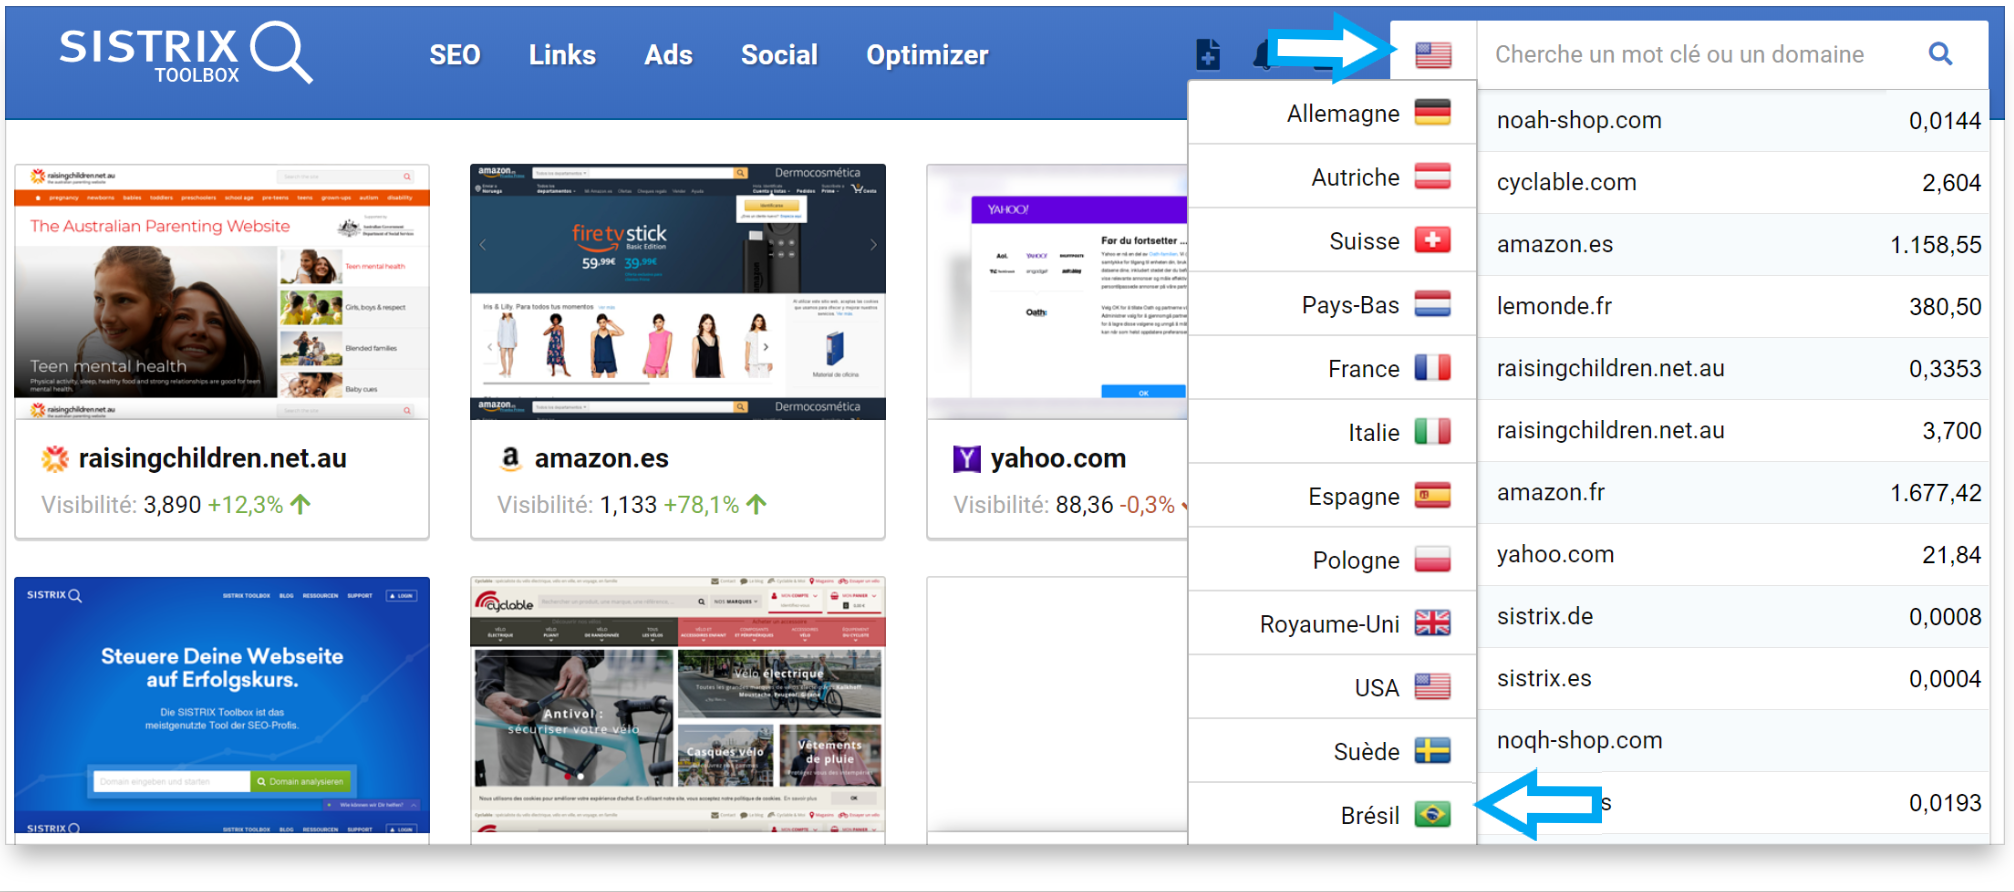Click the Sweden flag icon
The height and width of the screenshot is (892, 2014).
1433,750
